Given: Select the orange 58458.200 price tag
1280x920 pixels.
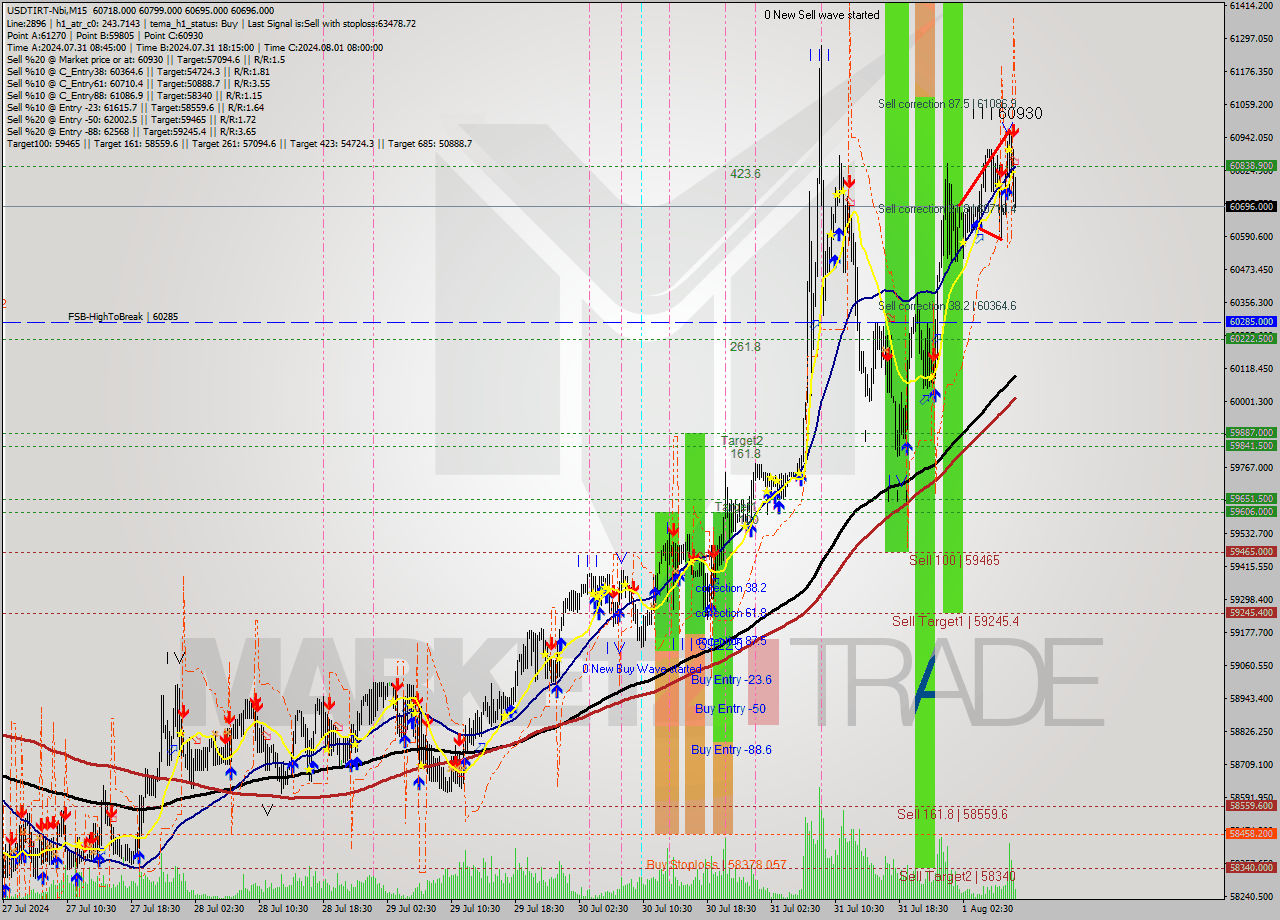Looking at the screenshot, I should [x=1250, y=834].
